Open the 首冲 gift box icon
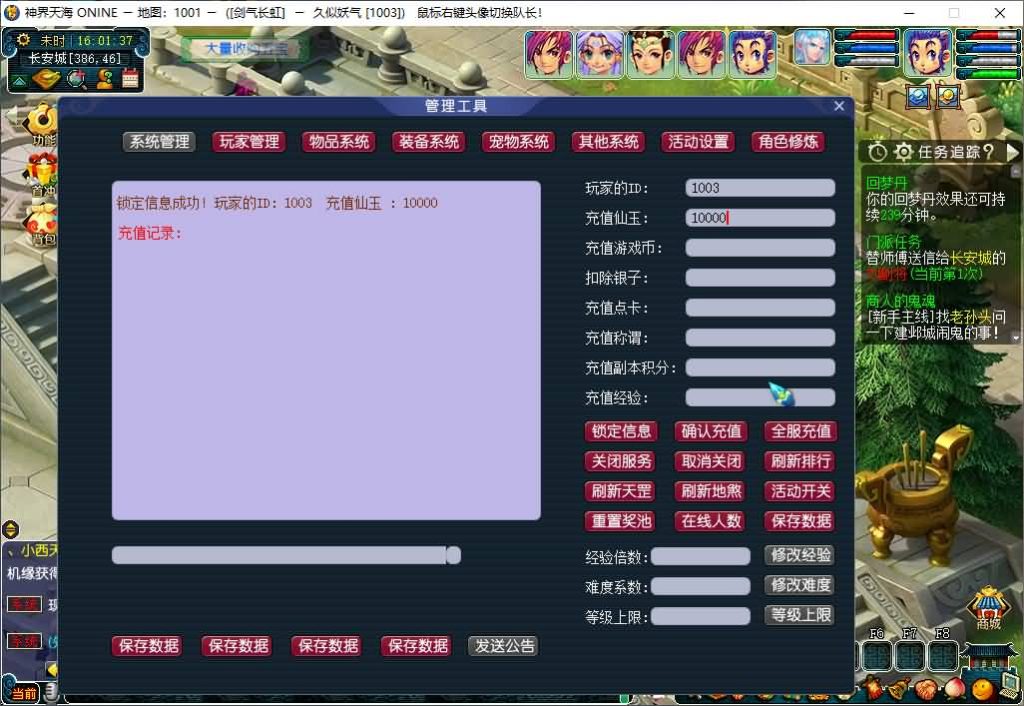1024x706 pixels. (40, 174)
